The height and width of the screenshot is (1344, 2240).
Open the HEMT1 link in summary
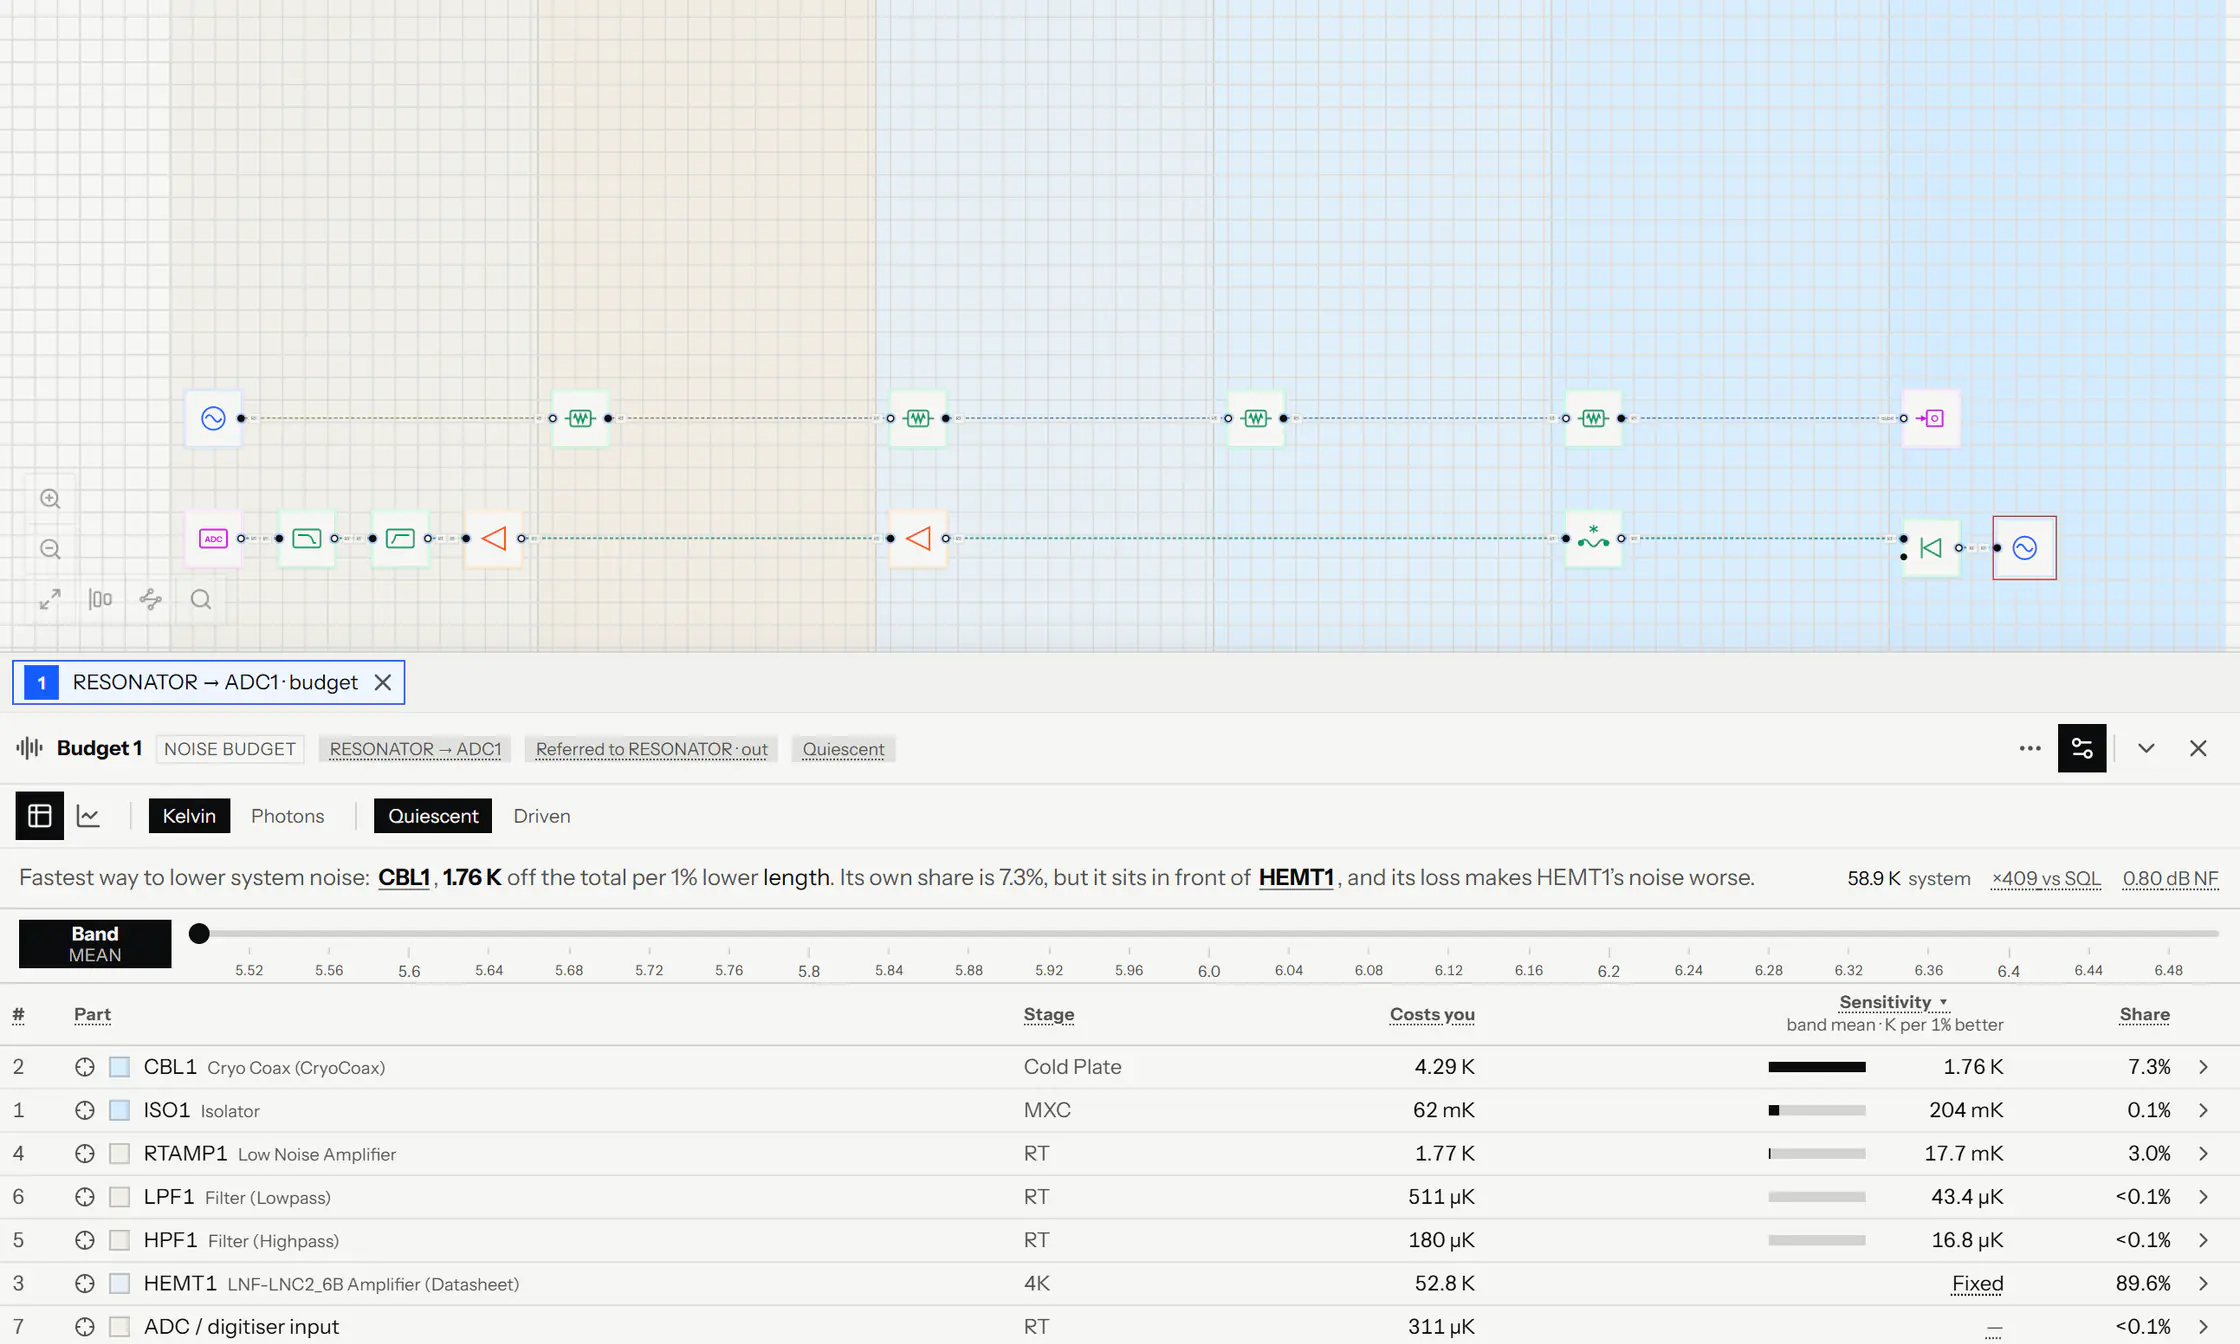pyautogui.click(x=1296, y=877)
